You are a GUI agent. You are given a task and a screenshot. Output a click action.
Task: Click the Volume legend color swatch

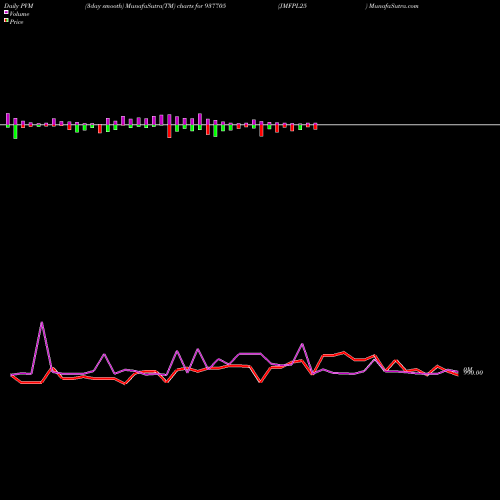(6, 12)
